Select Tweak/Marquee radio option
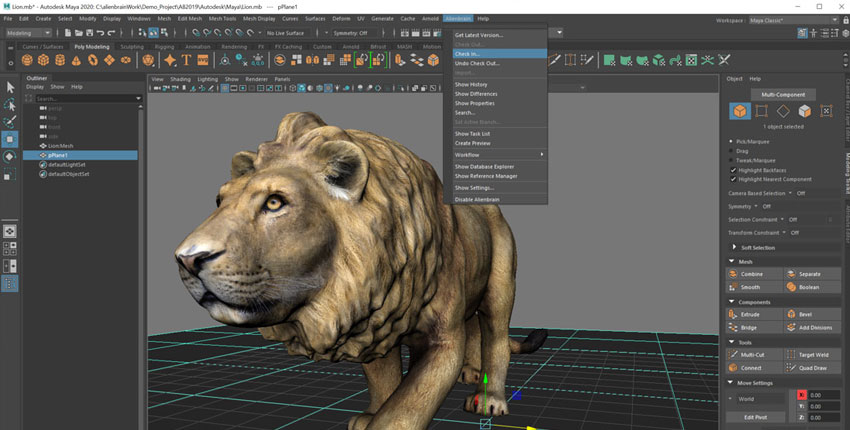The image size is (850, 430). pos(731,161)
